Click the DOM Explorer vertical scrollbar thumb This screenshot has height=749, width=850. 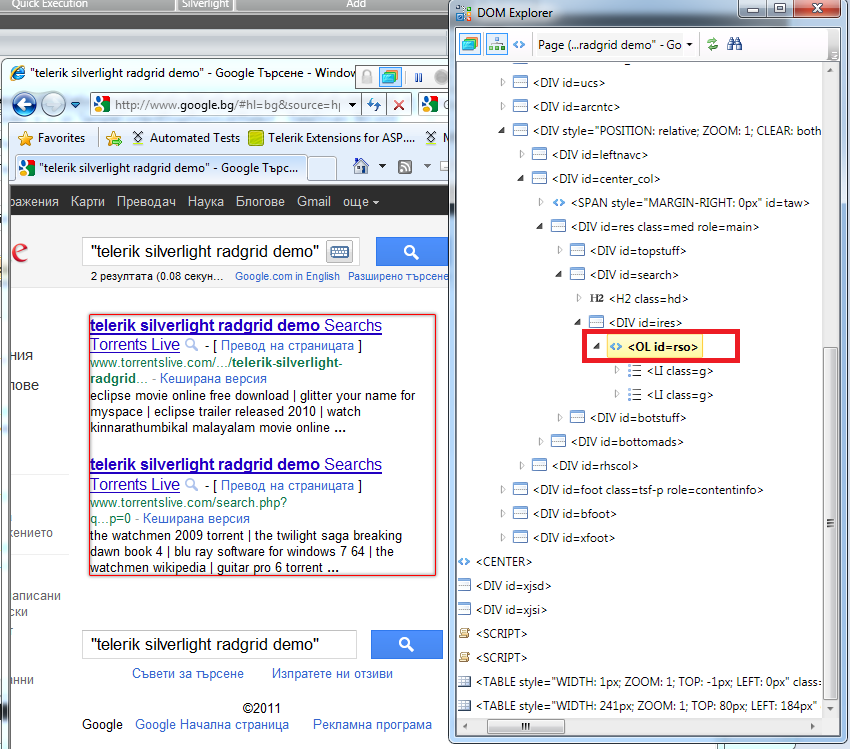pos(830,522)
